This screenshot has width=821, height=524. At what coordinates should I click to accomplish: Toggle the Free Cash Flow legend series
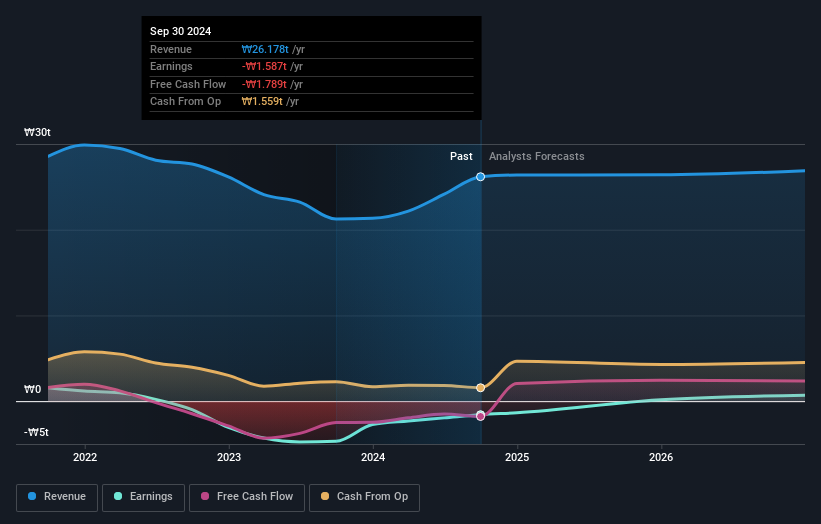[x=247, y=497]
